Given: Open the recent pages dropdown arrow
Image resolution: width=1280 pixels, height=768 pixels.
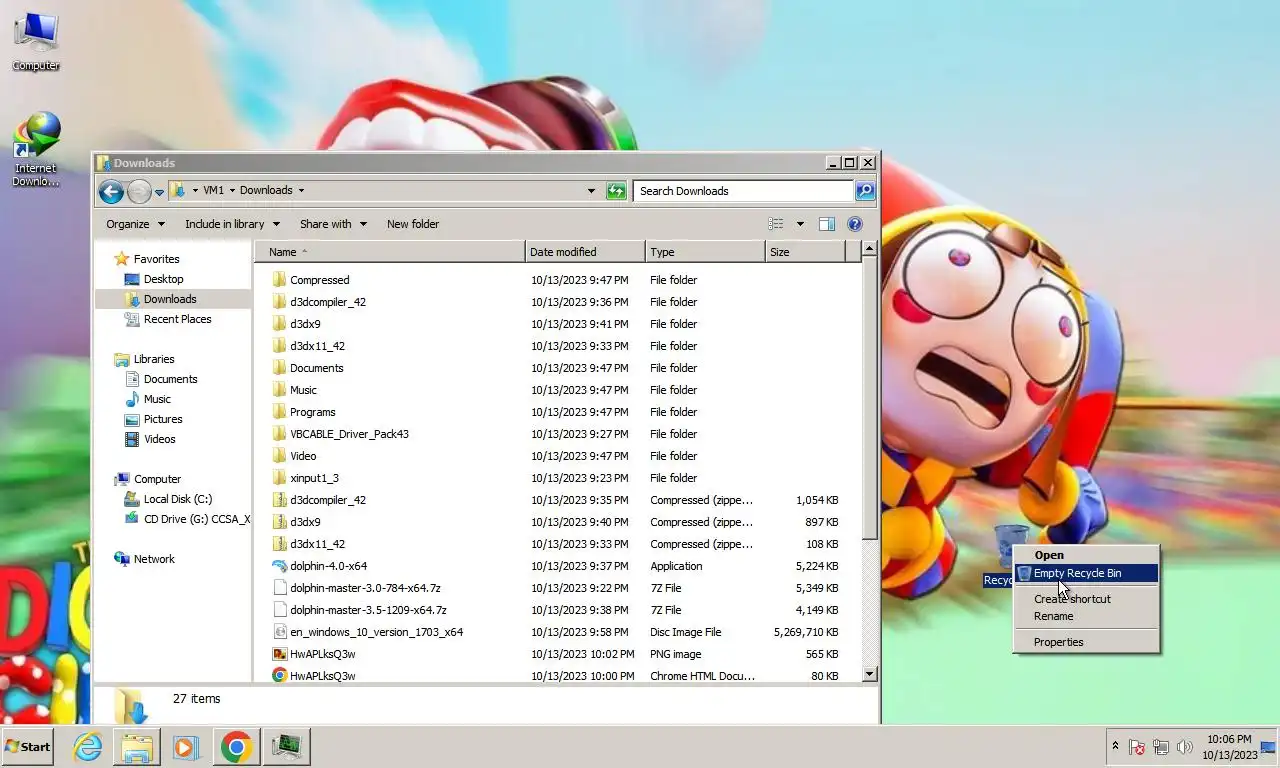Looking at the screenshot, I should tap(159, 192).
